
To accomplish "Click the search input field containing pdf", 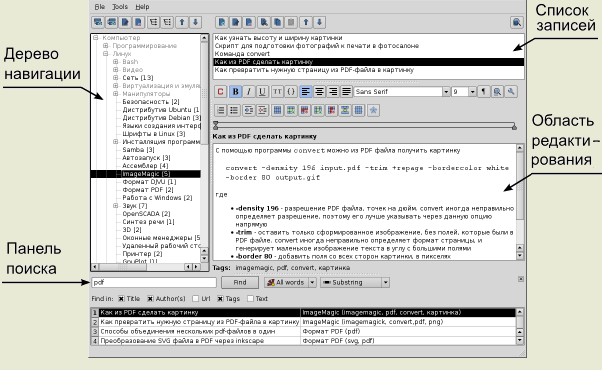I will [x=154, y=282].
